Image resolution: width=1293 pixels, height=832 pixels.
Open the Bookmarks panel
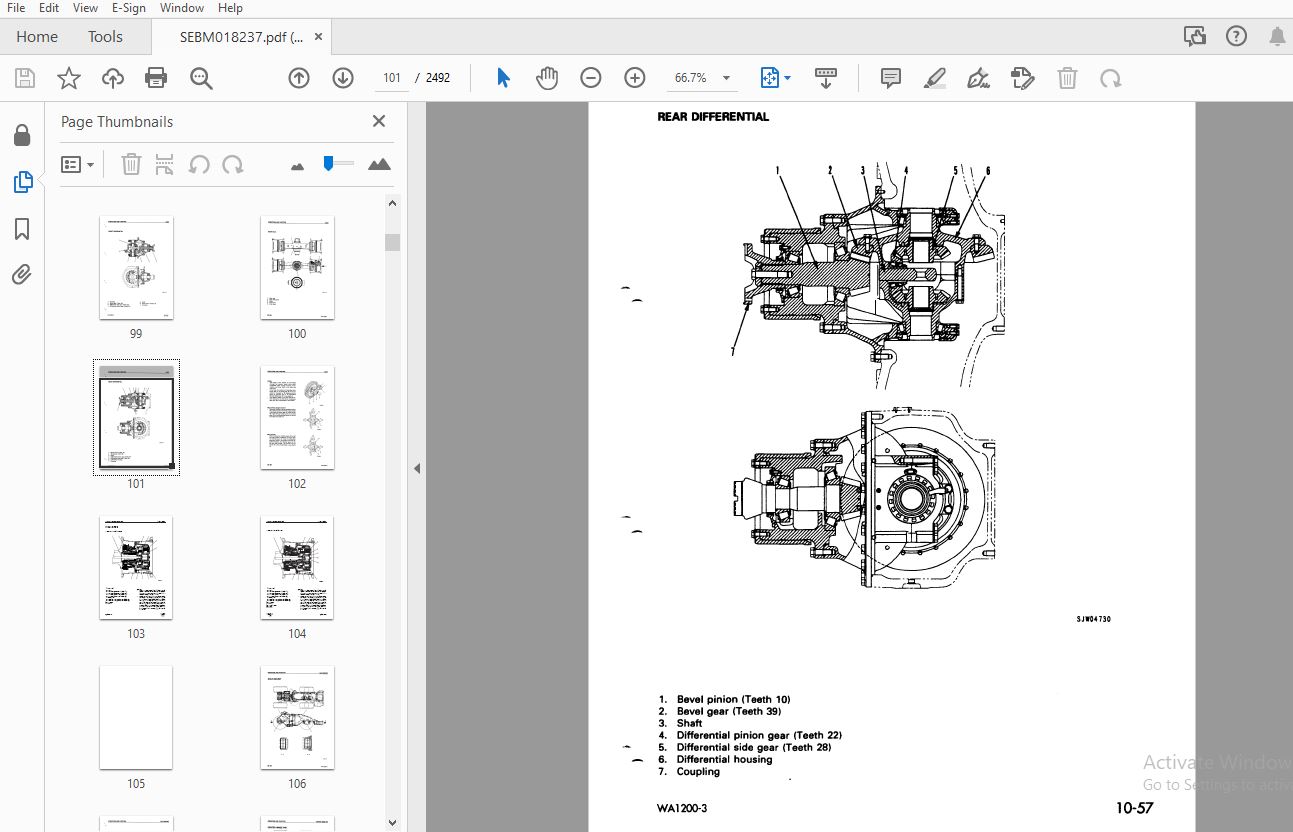point(22,229)
